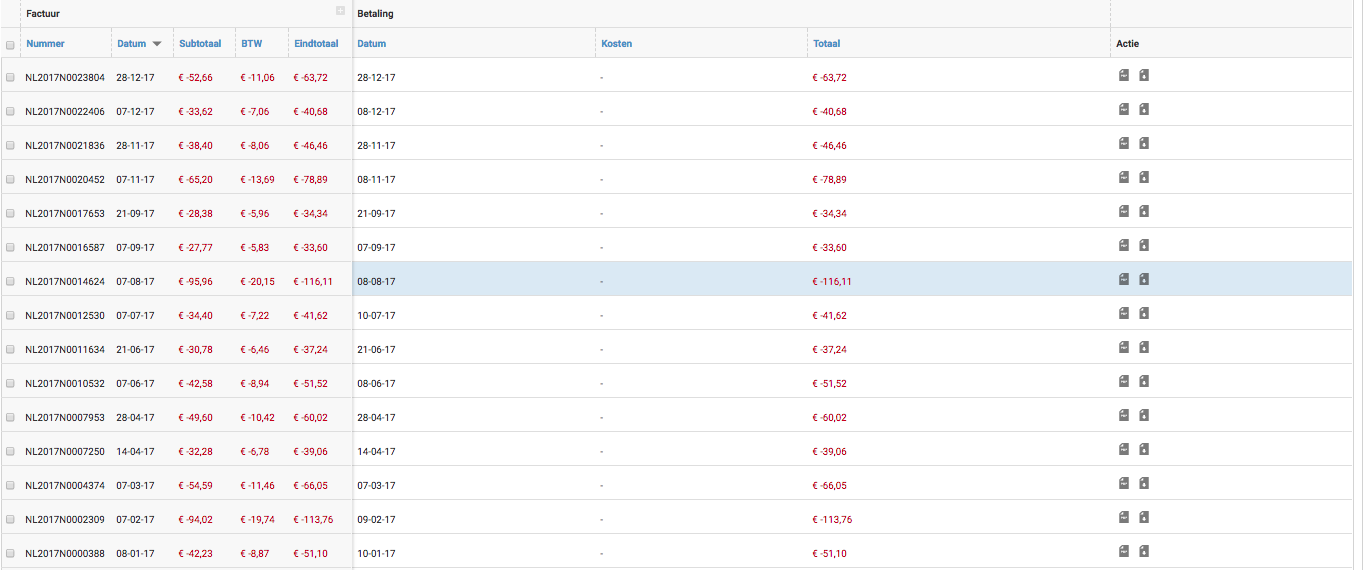Expand the Factuur column group plus icon
The width and height of the screenshot is (1363, 570).
tap(340, 11)
